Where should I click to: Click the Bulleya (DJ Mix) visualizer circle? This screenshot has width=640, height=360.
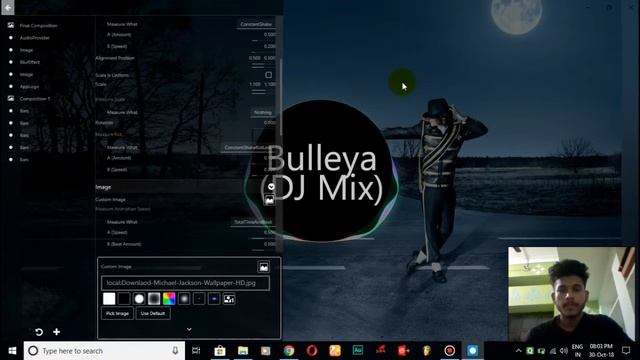[321, 171]
